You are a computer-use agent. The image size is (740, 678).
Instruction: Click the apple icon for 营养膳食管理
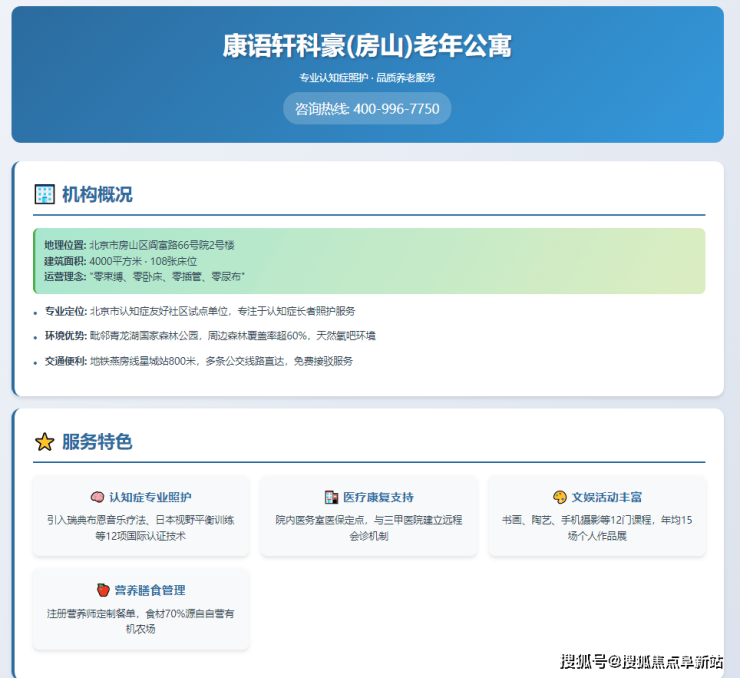pos(103,590)
